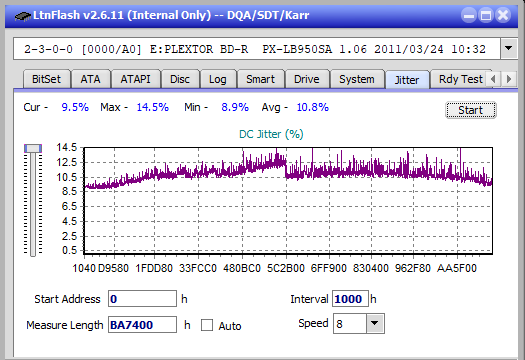Click the Interval input field

[x=350, y=299]
